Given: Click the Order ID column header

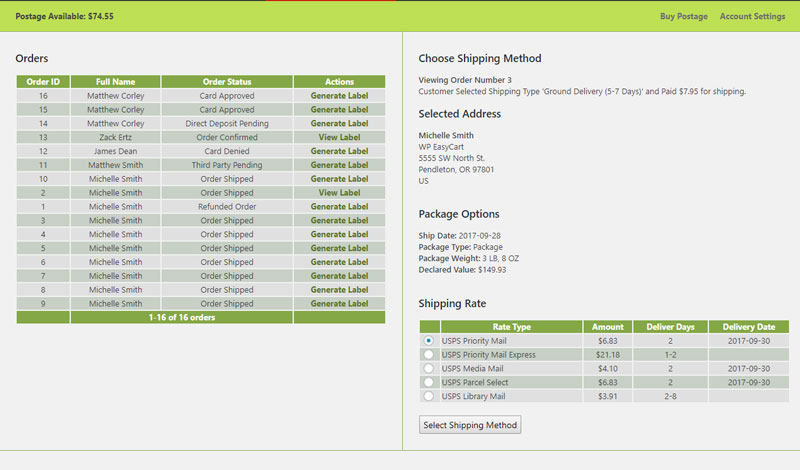Looking at the screenshot, I should [43, 82].
